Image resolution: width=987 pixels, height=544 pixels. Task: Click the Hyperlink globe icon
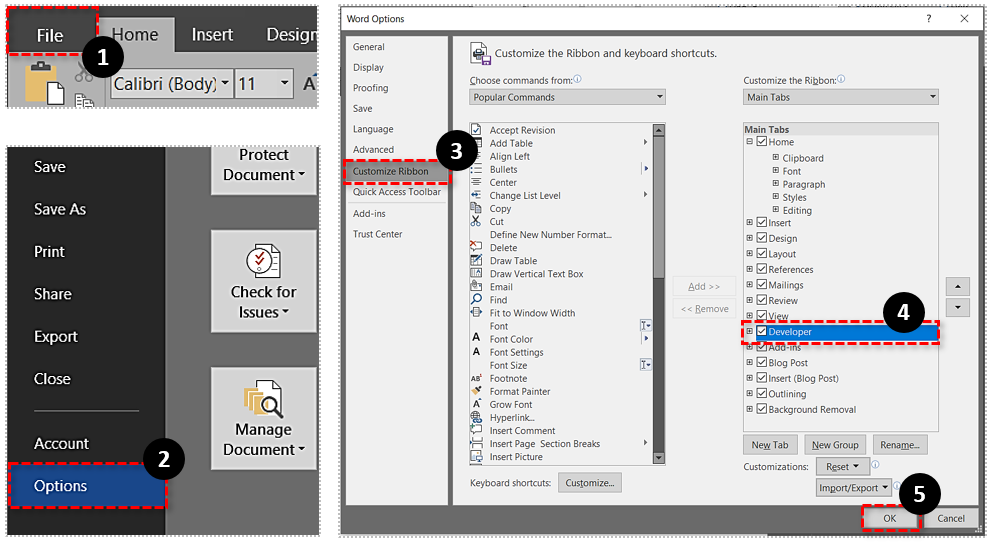point(476,417)
